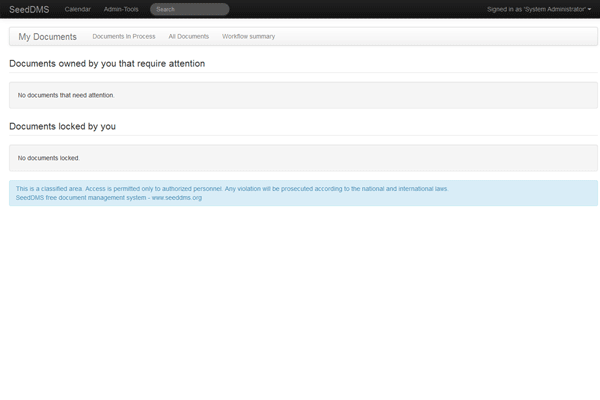Select the My Documents tab
Screen dimensions: 600x400
click(x=47, y=37)
